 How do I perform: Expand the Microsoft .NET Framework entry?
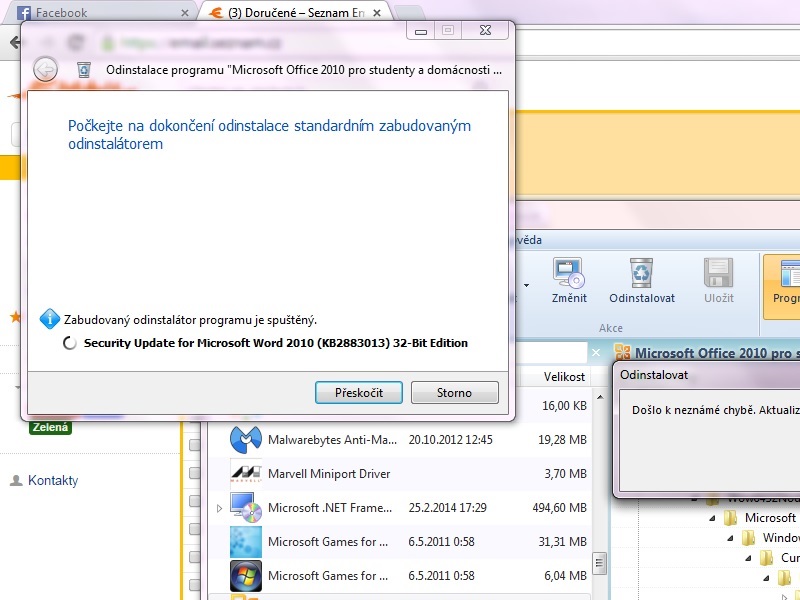click(220, 509)
